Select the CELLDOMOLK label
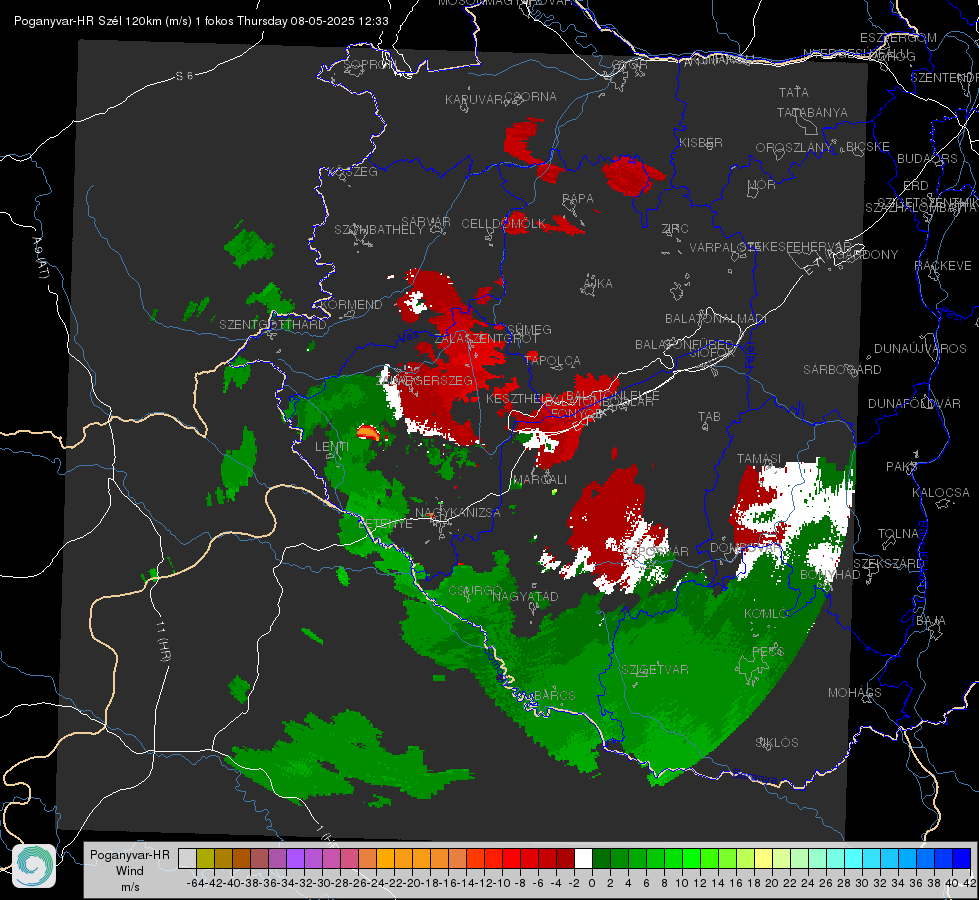Image resolution: width=979 pixels, height=900 pixels. (x=504, y=224)
